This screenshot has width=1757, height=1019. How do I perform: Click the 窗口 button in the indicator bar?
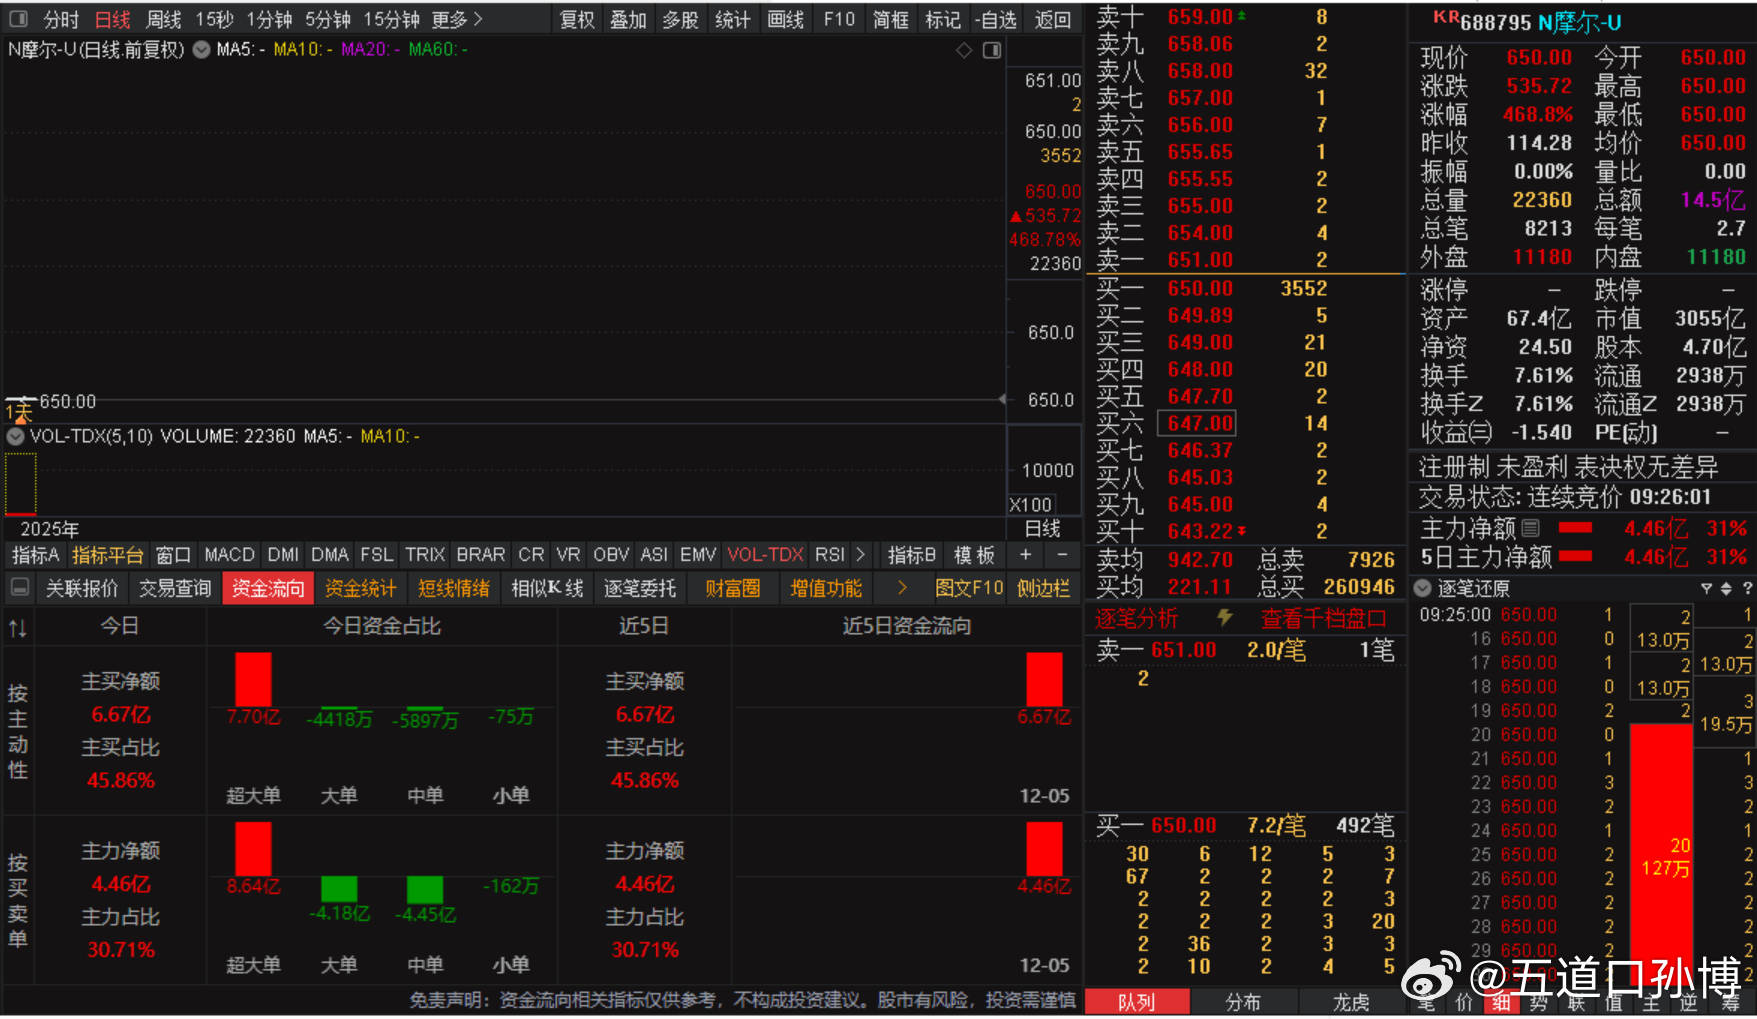tap(173, 555)
